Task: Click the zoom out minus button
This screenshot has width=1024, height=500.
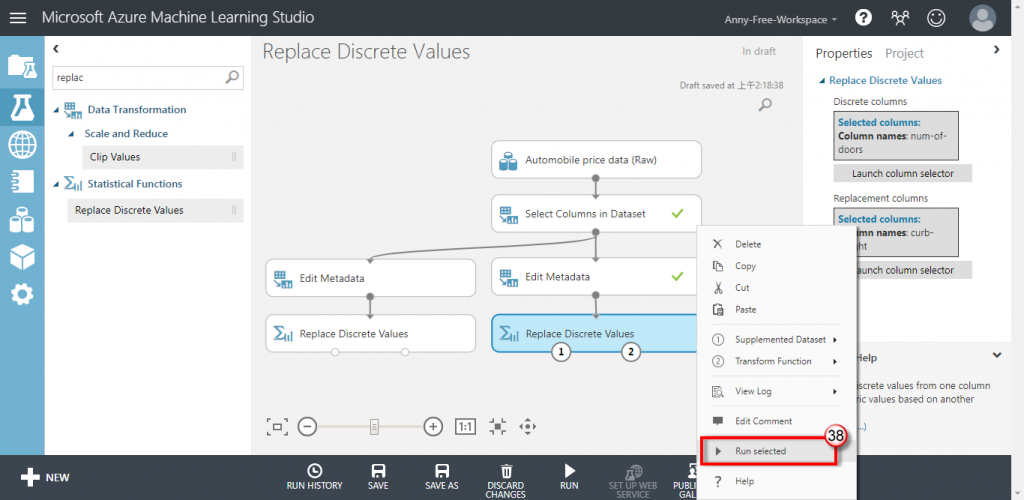Action: click(308, 427)
